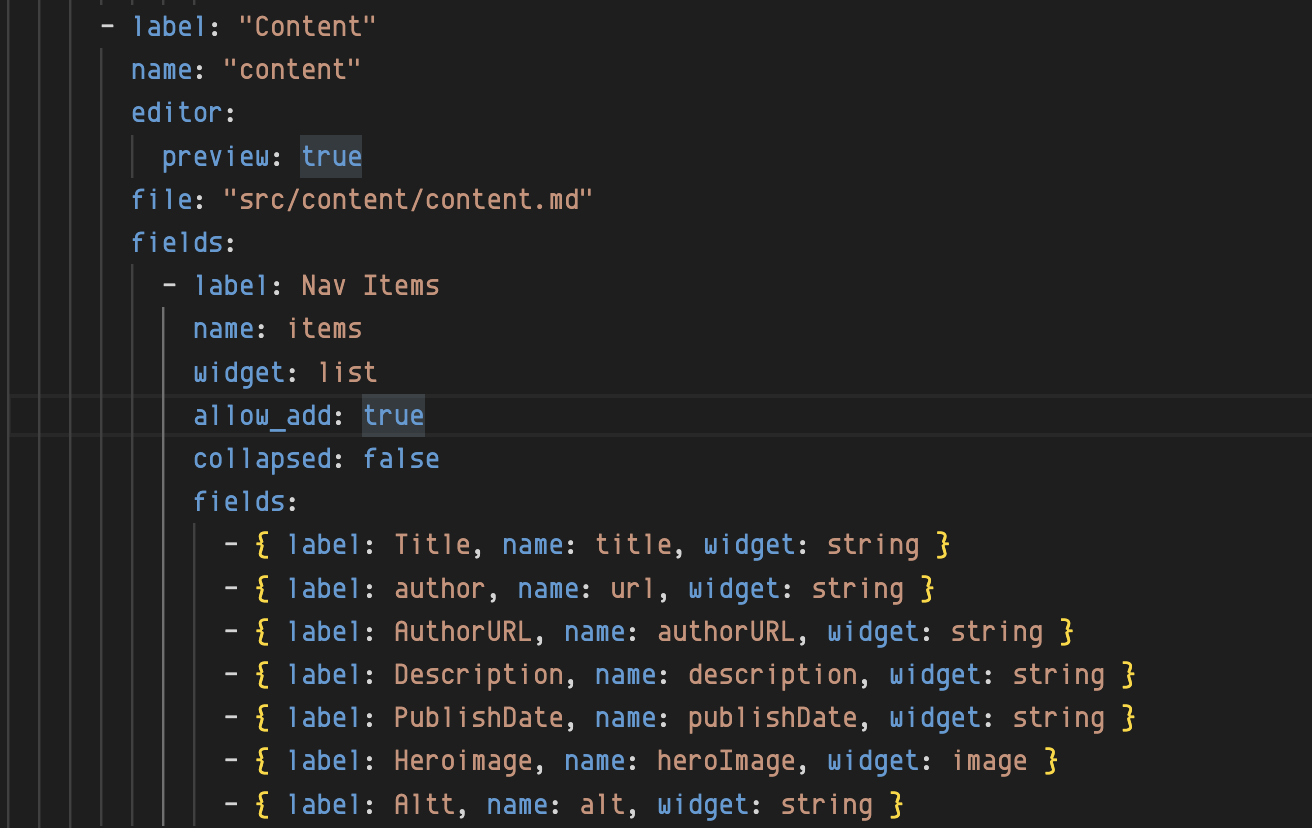1312x828 pixels.
Task: Click the true value after allow_add
Action: tap(393, 415)
